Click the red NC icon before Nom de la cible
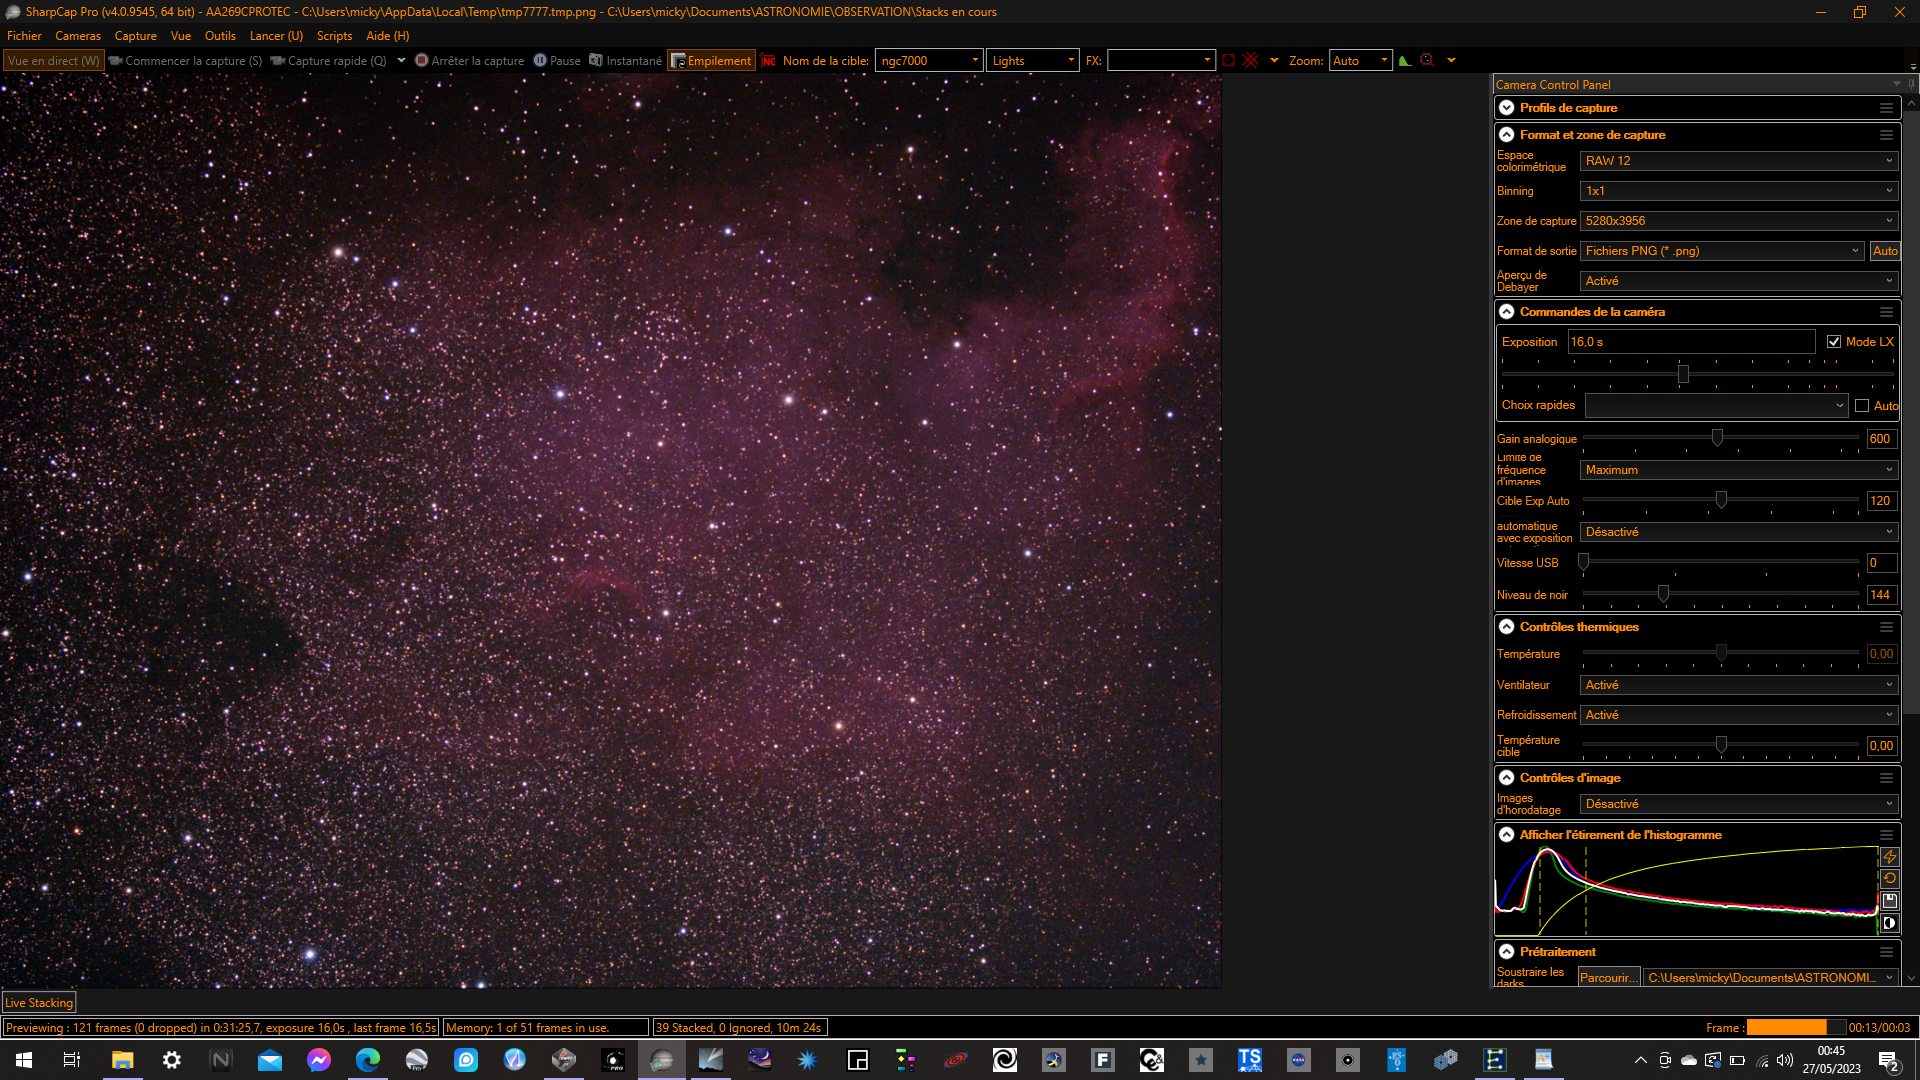 (768, 61)
